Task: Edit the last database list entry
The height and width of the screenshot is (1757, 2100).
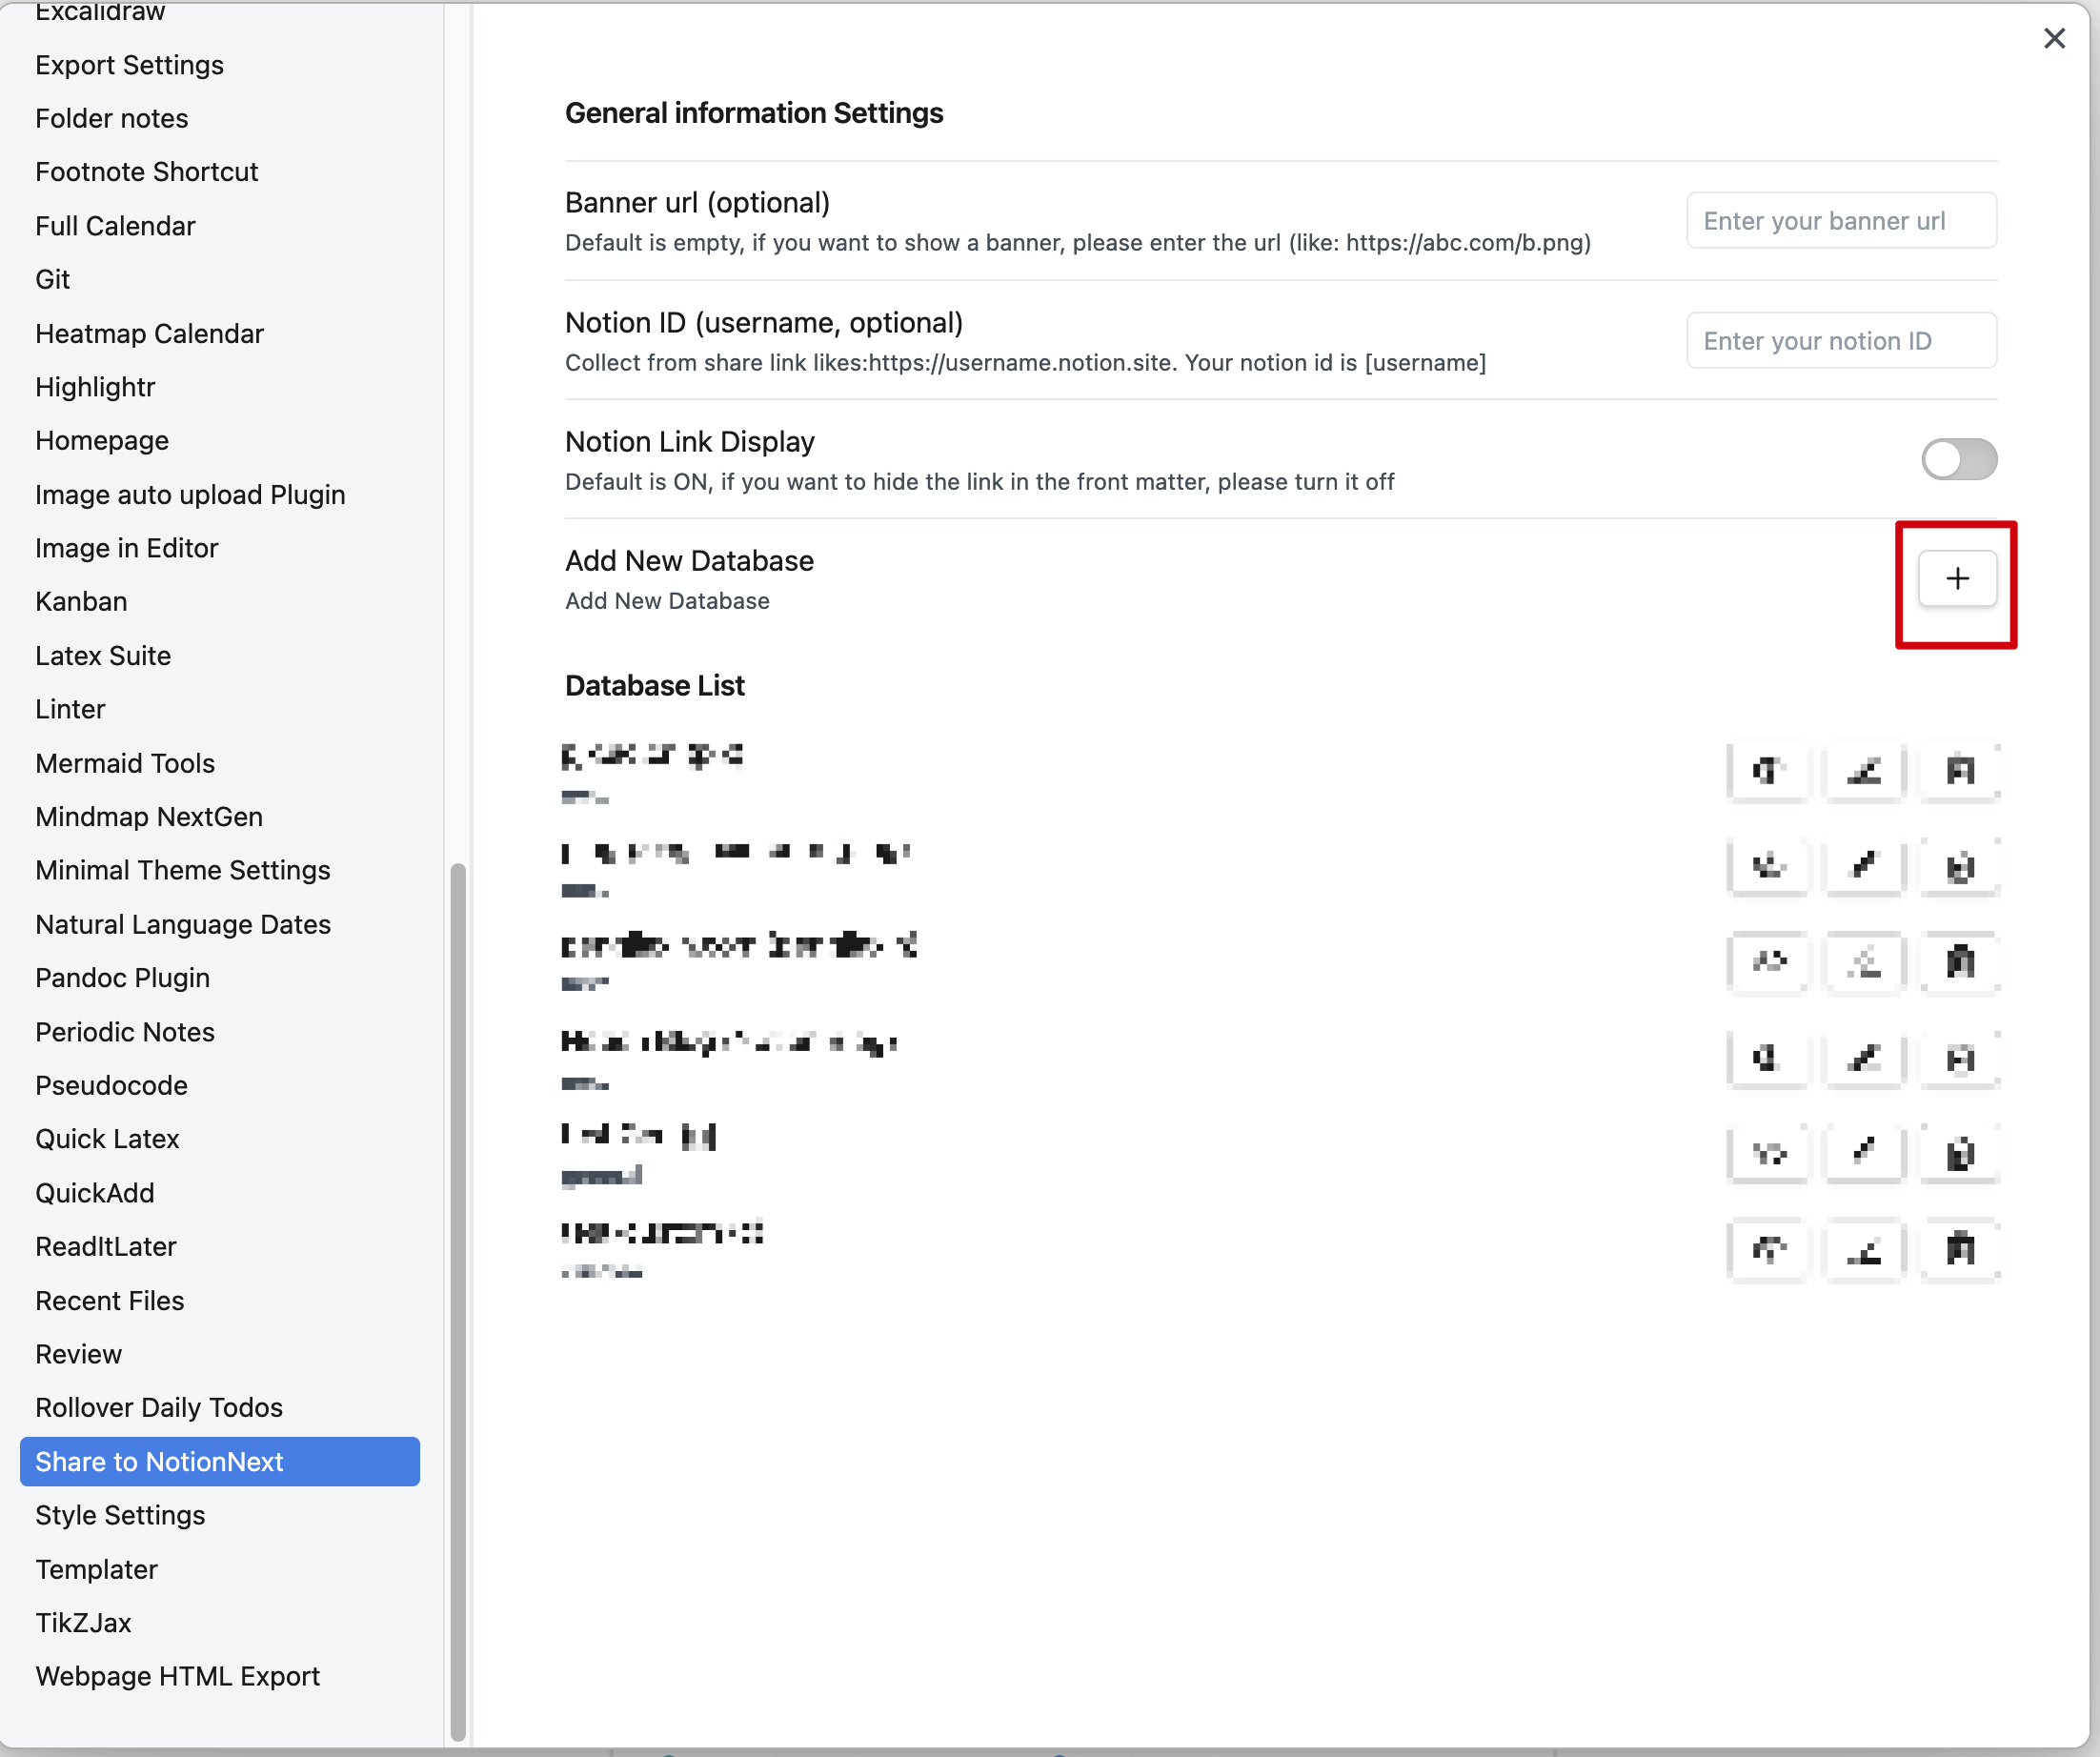Action: coord(1863,1249)
